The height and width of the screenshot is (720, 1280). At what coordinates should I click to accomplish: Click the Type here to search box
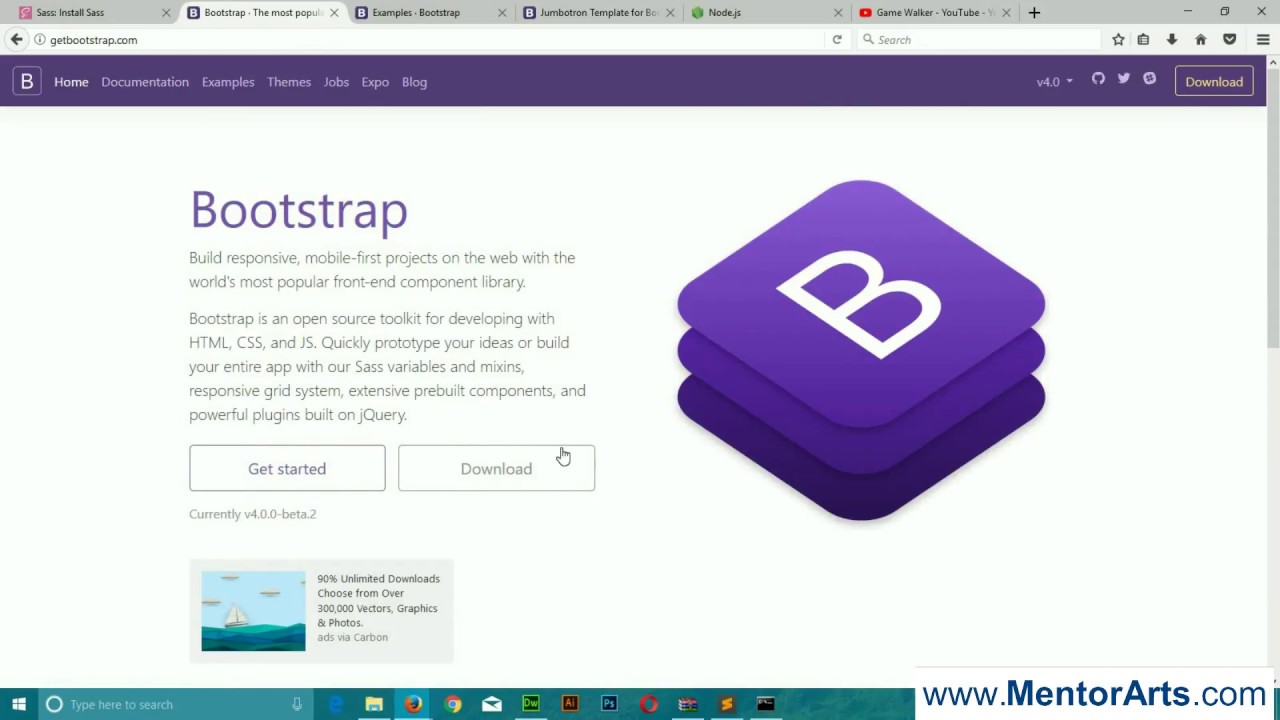click(175, 704)
